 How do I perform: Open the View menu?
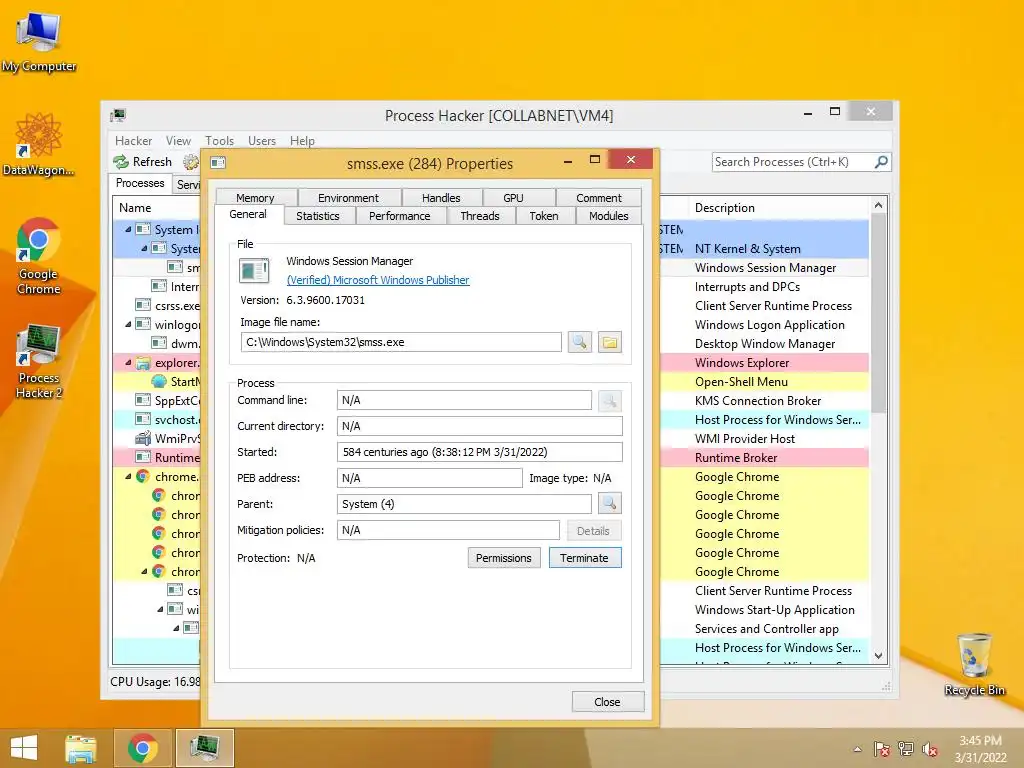[178, 140]
